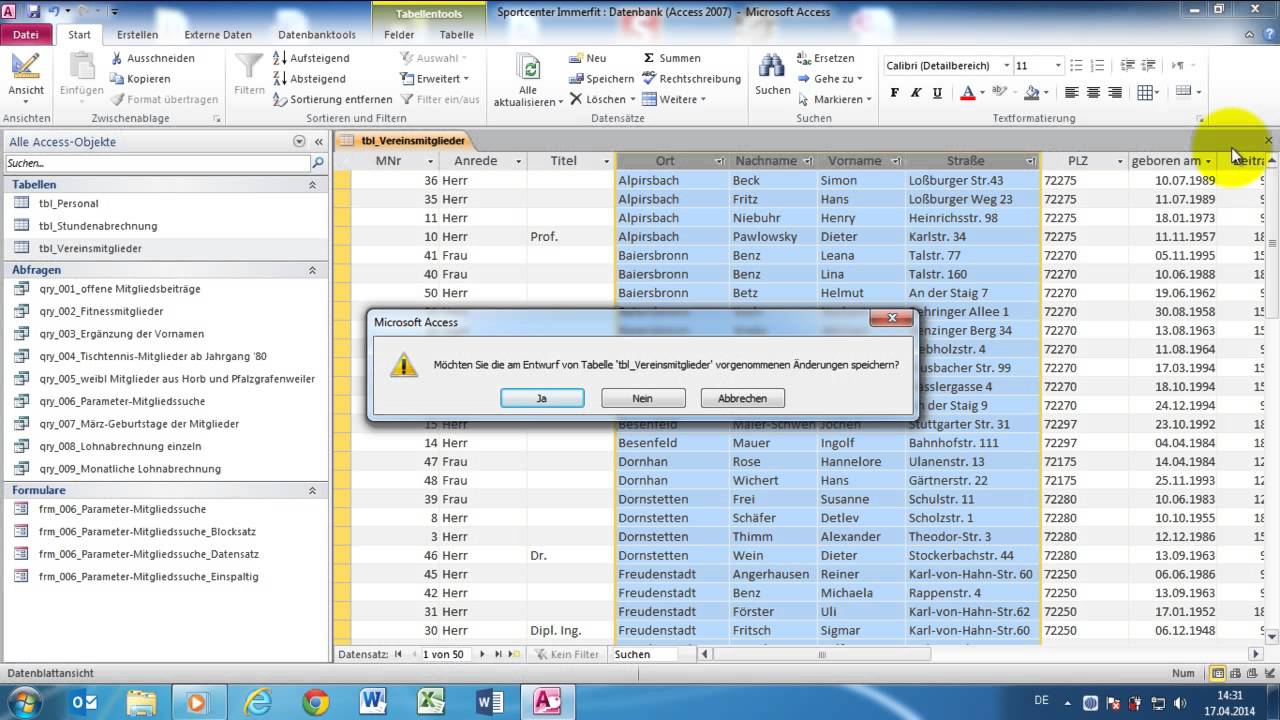Click Sortierung entfernen
This screenshot has height=720, width=1280.
333,99
